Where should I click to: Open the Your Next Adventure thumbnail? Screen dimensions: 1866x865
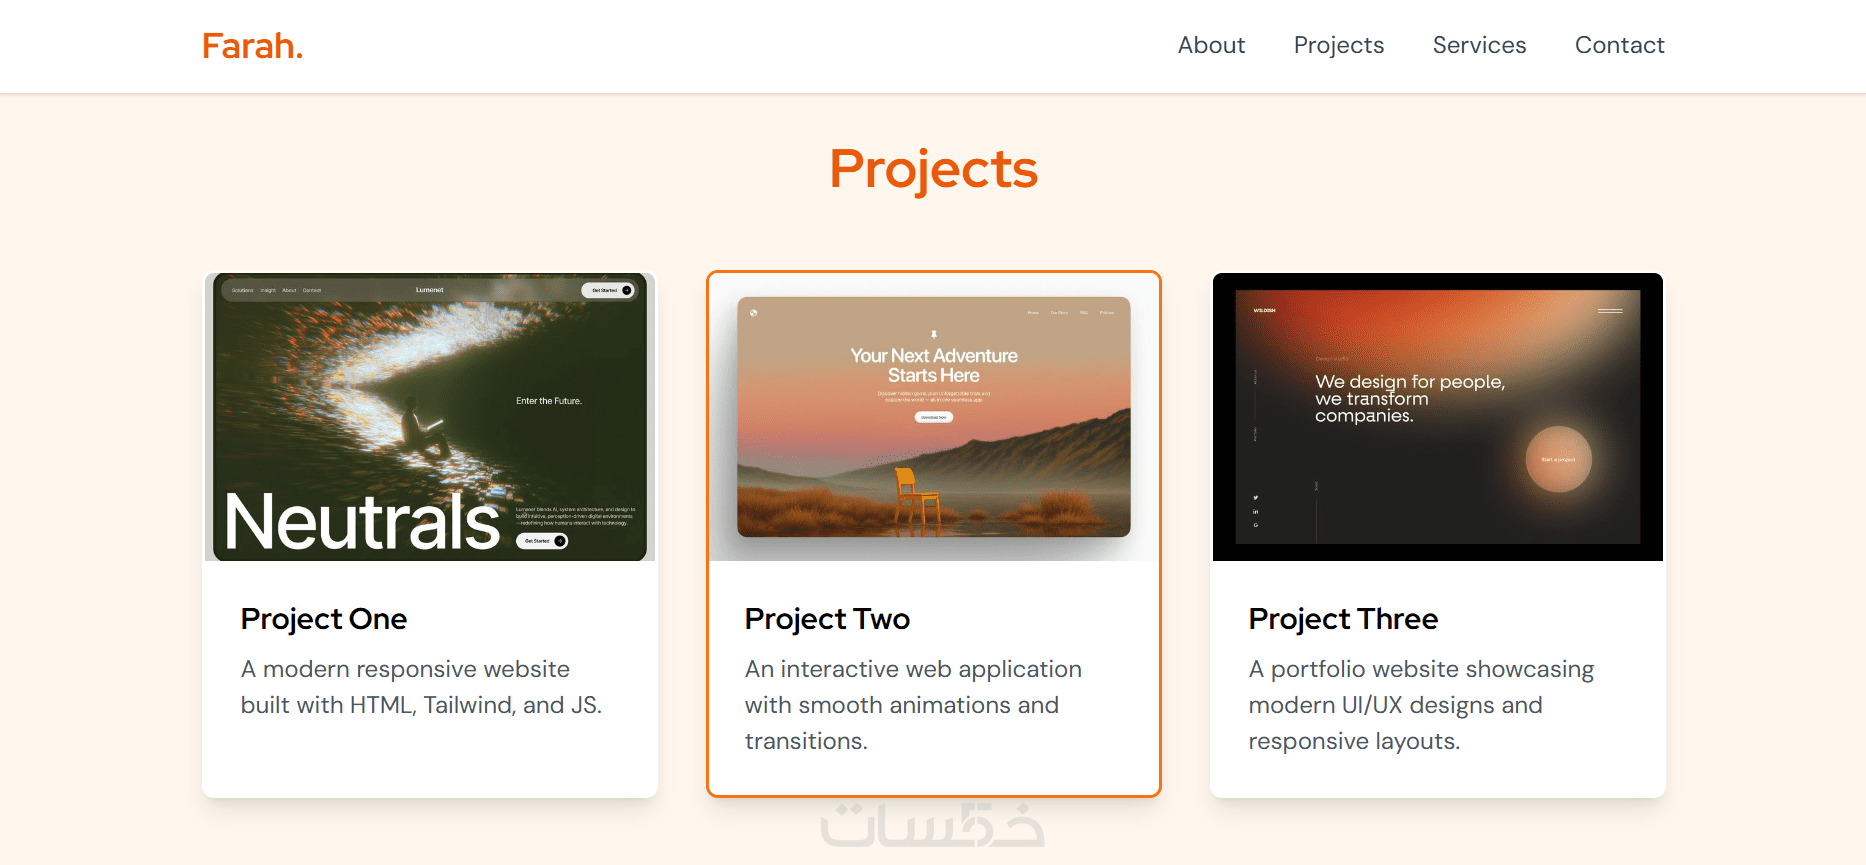[934, 417]
